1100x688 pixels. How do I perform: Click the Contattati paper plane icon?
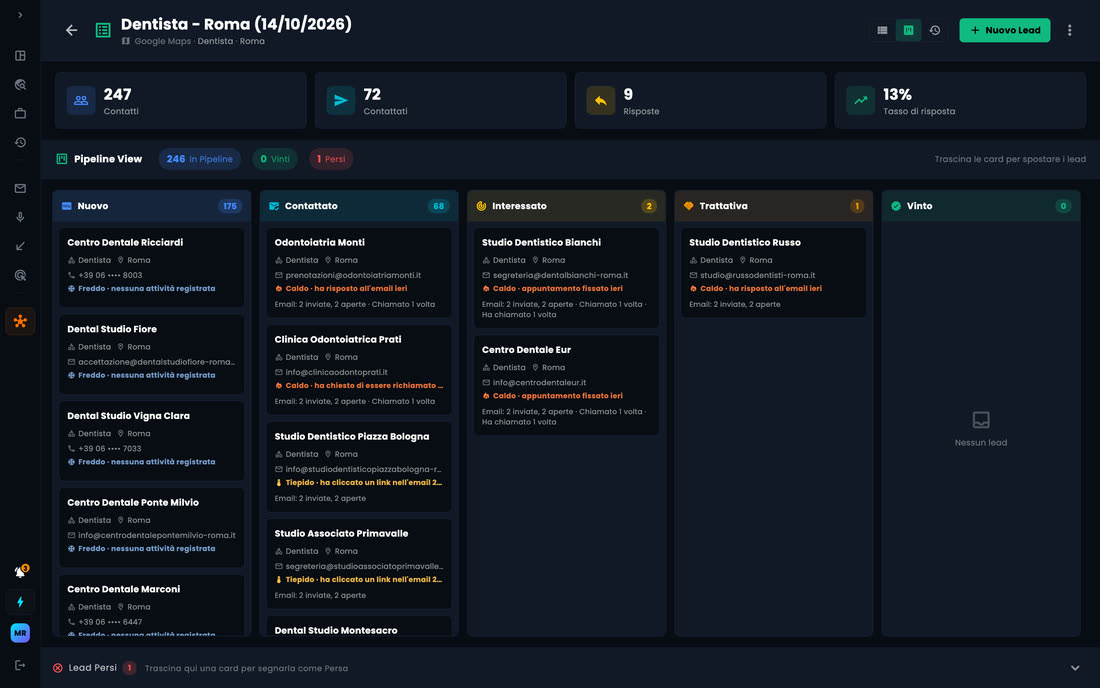click(x=341, y=100)
